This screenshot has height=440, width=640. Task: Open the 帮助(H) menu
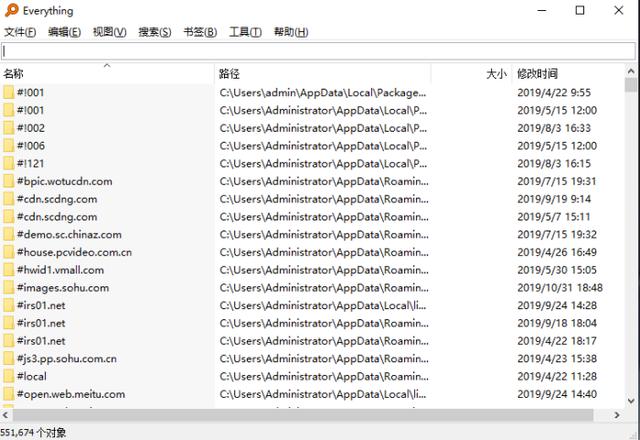tap(291, 32)
